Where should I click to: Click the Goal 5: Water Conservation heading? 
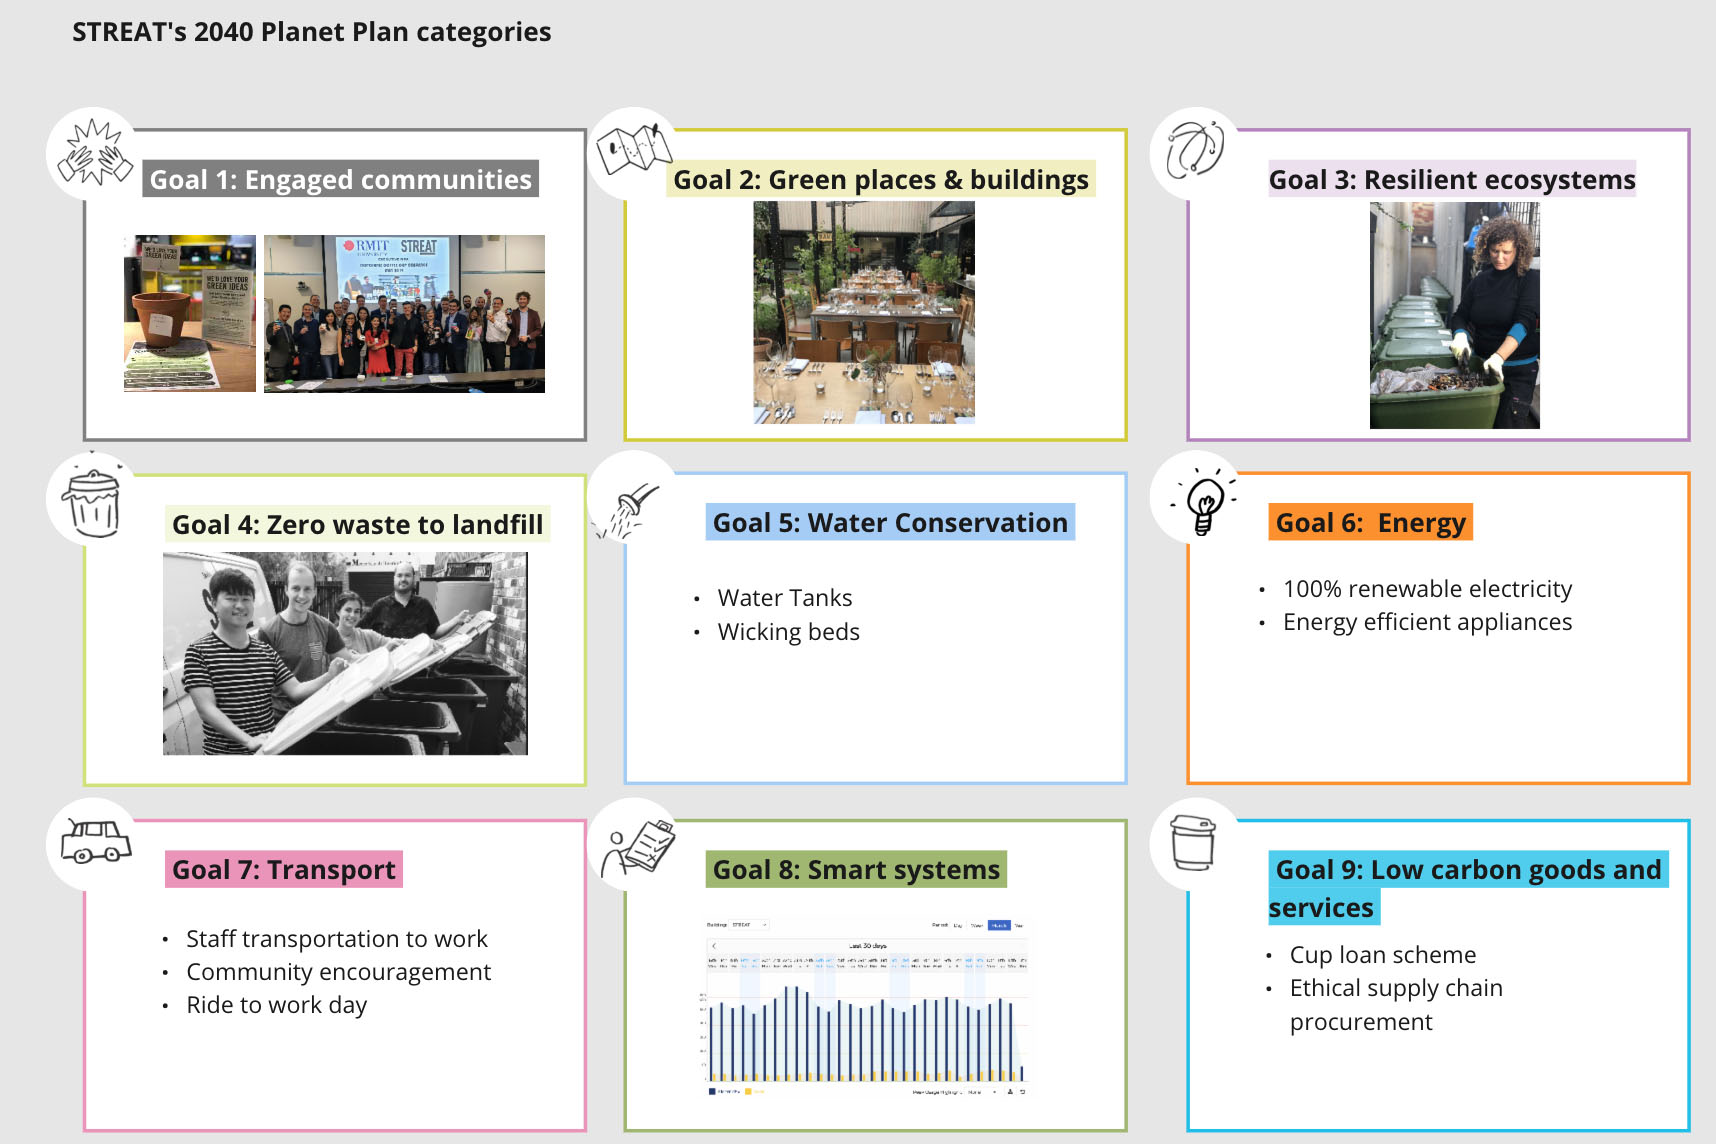tap(889, 523)
